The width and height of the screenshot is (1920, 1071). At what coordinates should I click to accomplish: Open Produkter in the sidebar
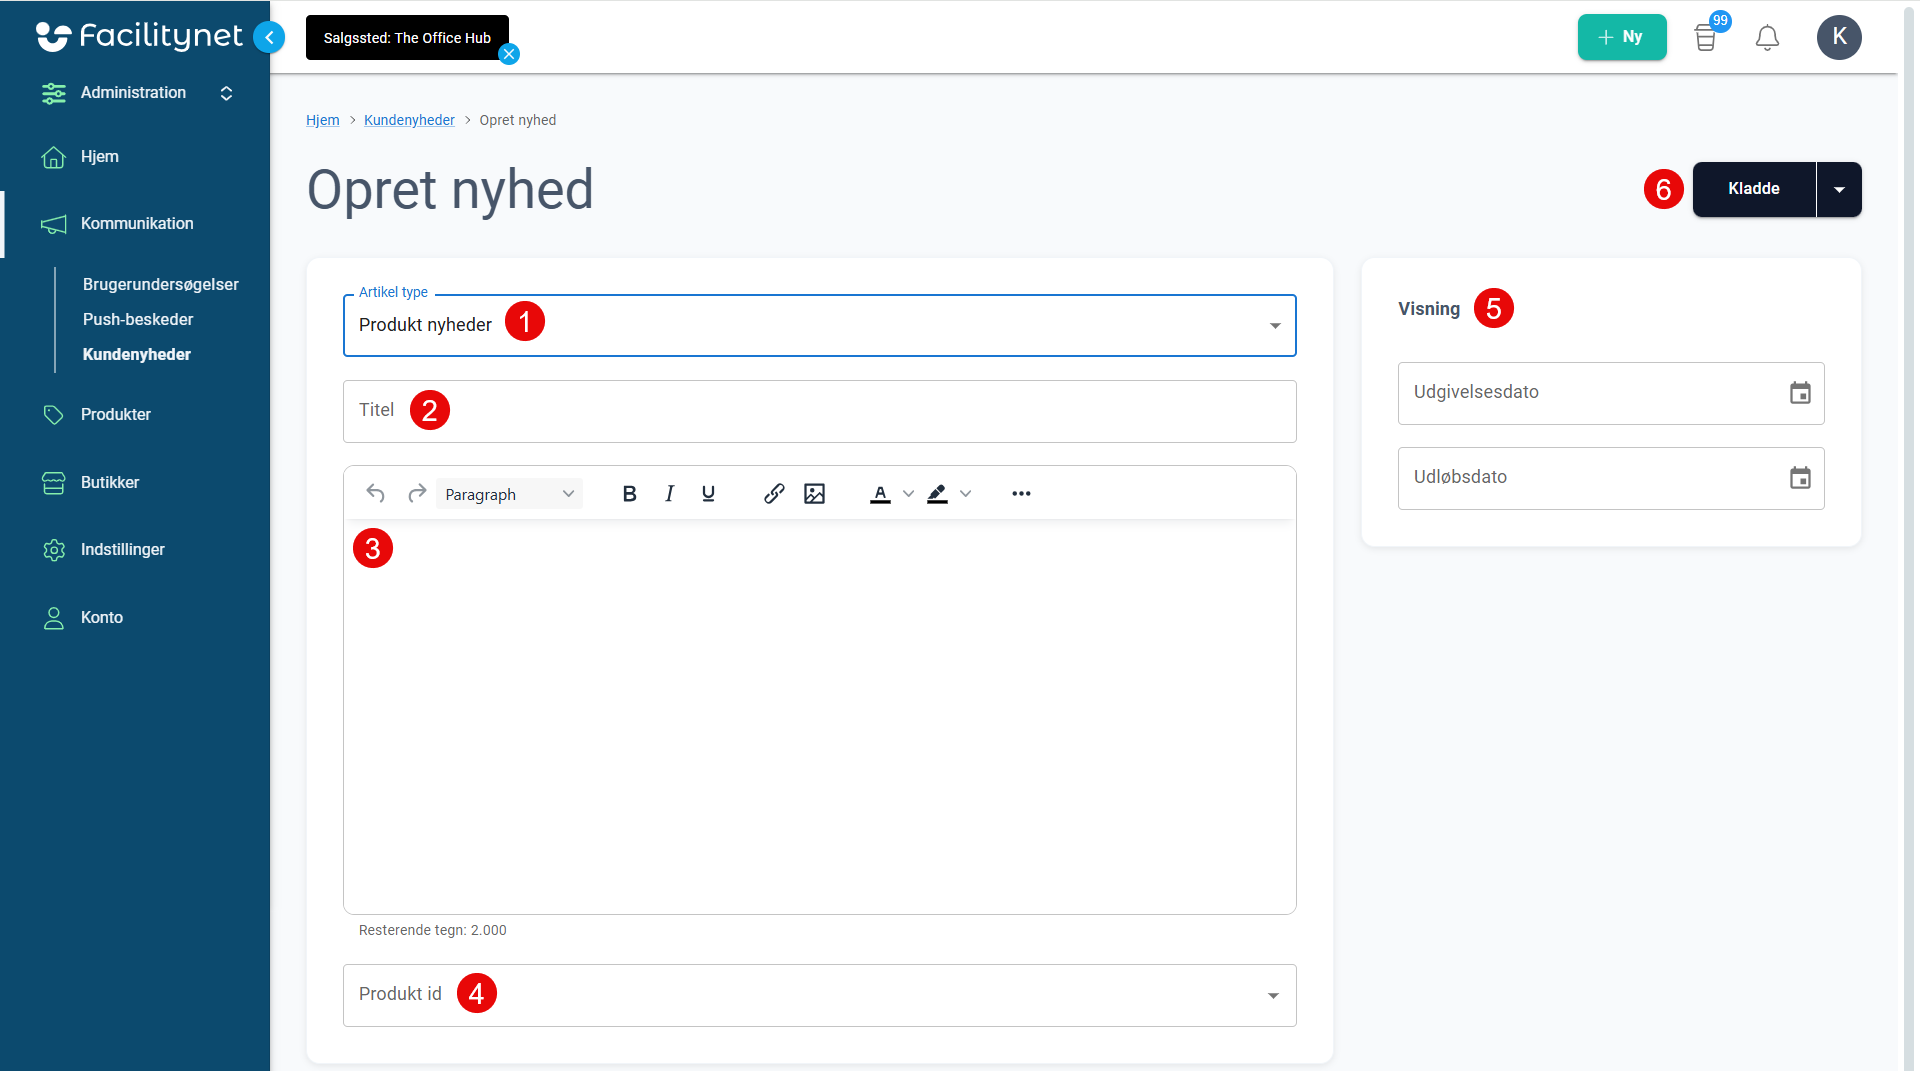(x=115, y=415)
